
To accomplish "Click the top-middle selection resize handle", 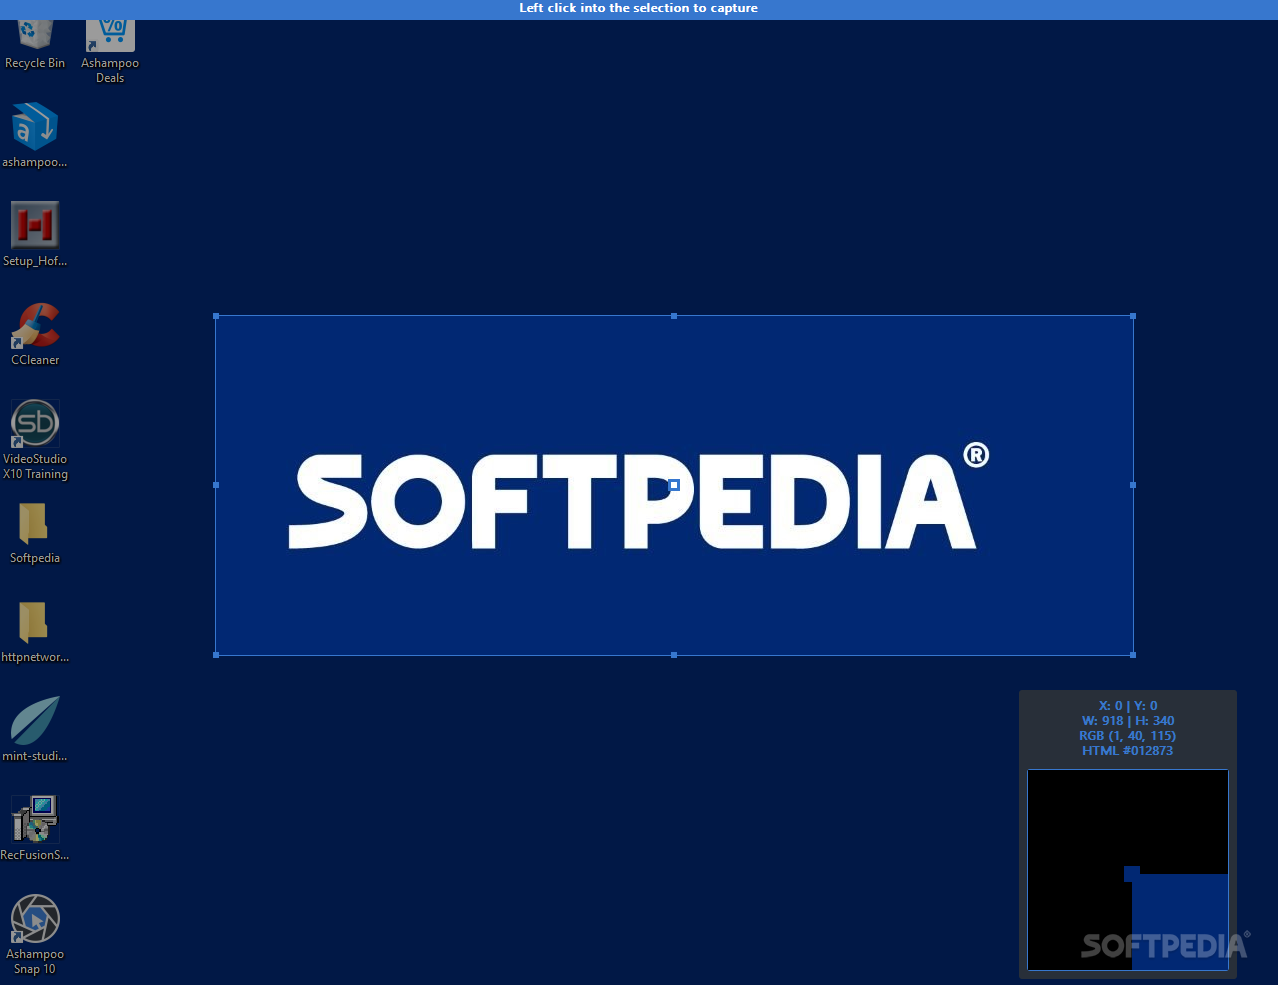I will coord(674,316).
